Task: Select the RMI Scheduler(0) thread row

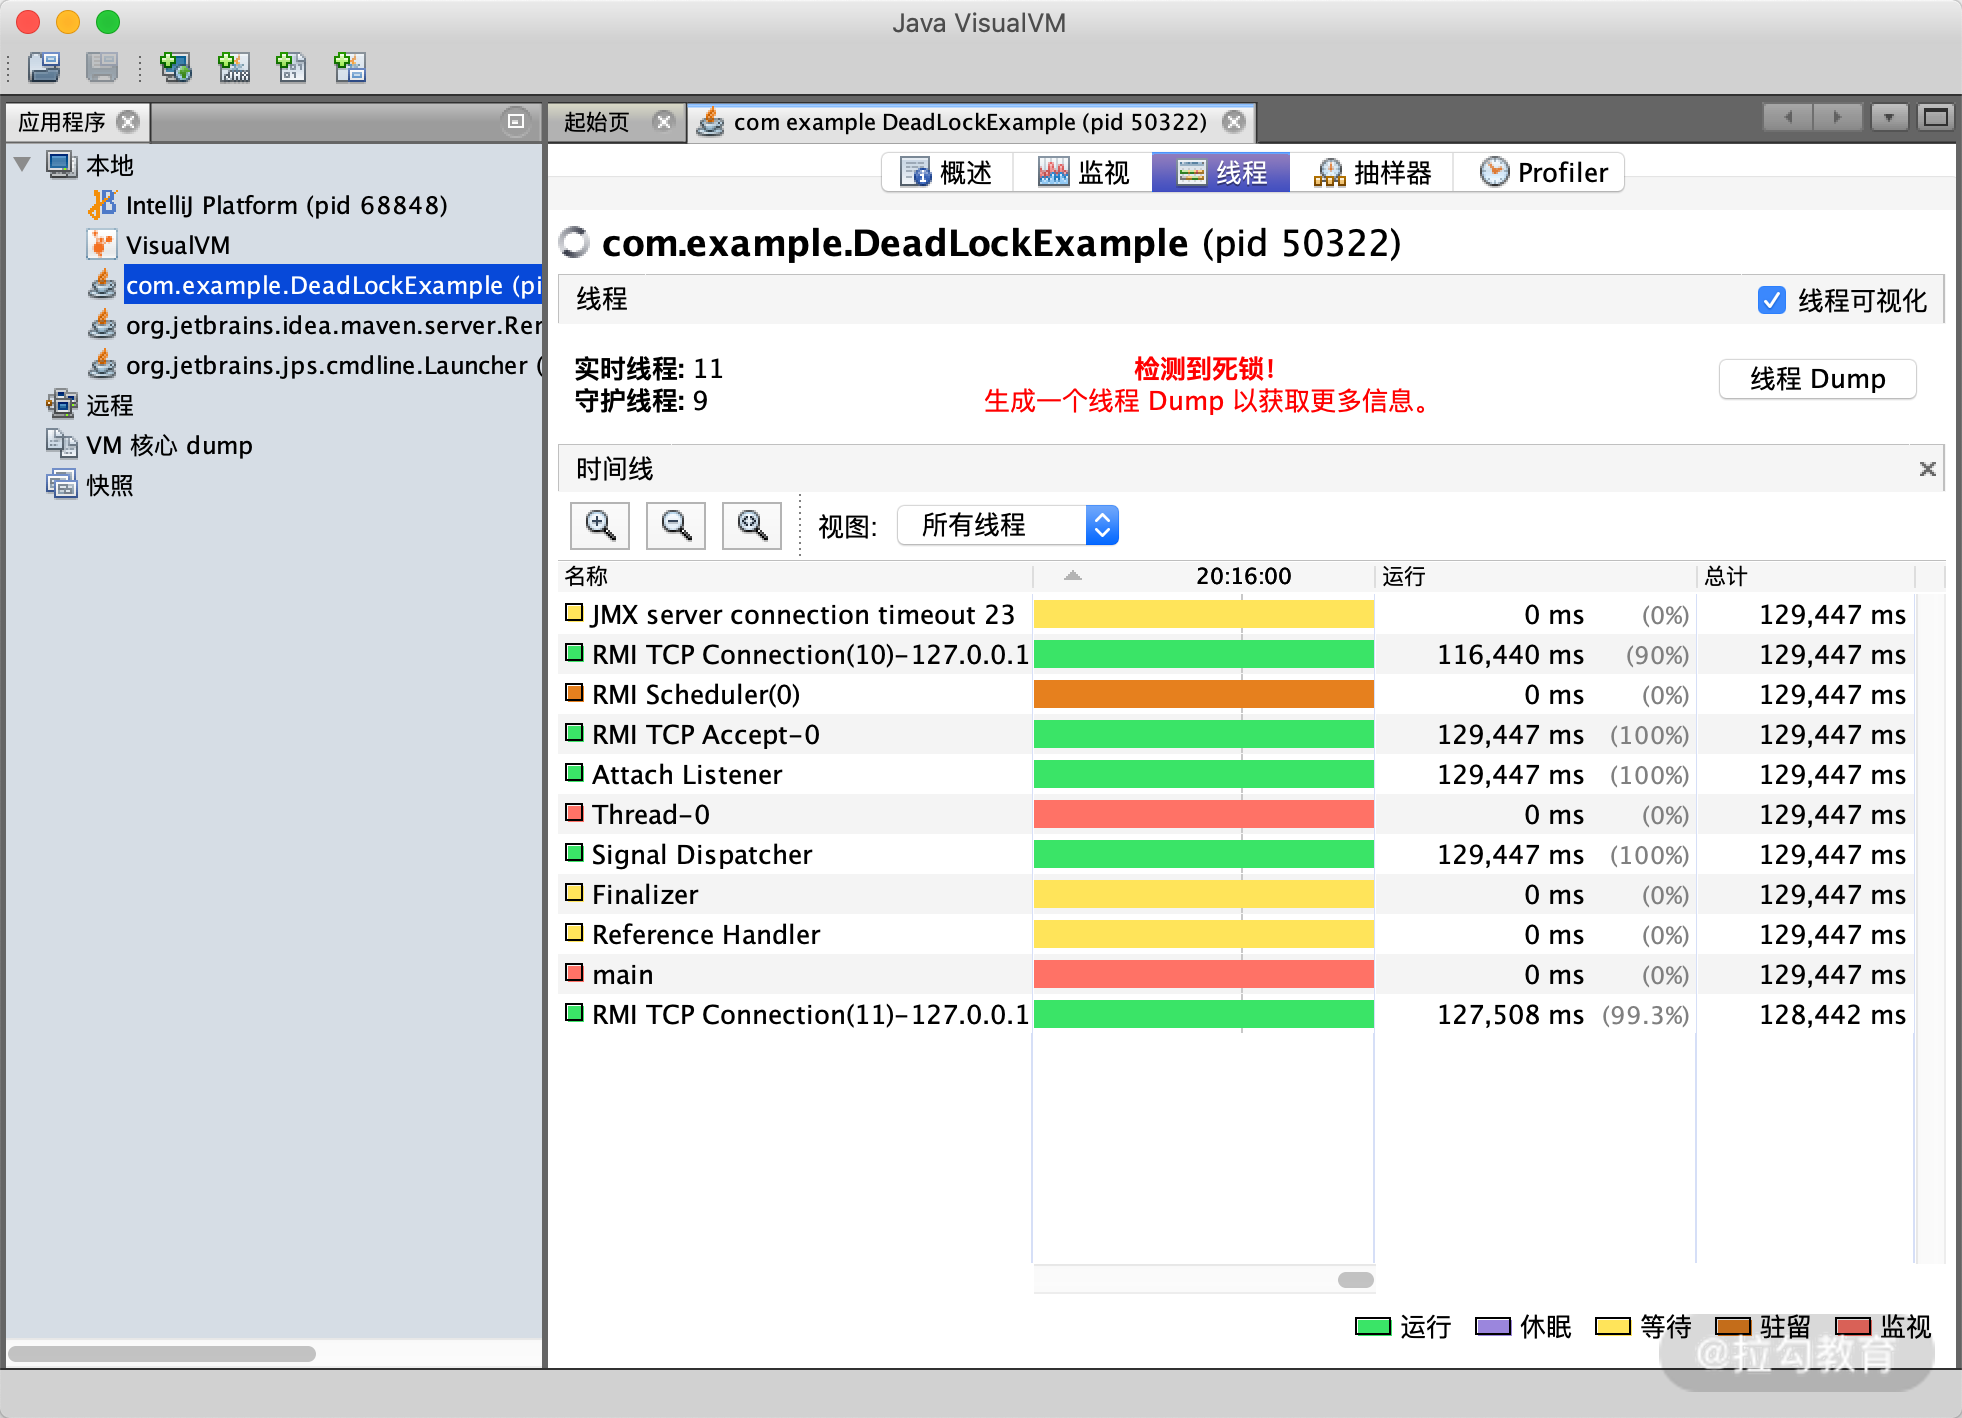Action: coord(1236,694)
